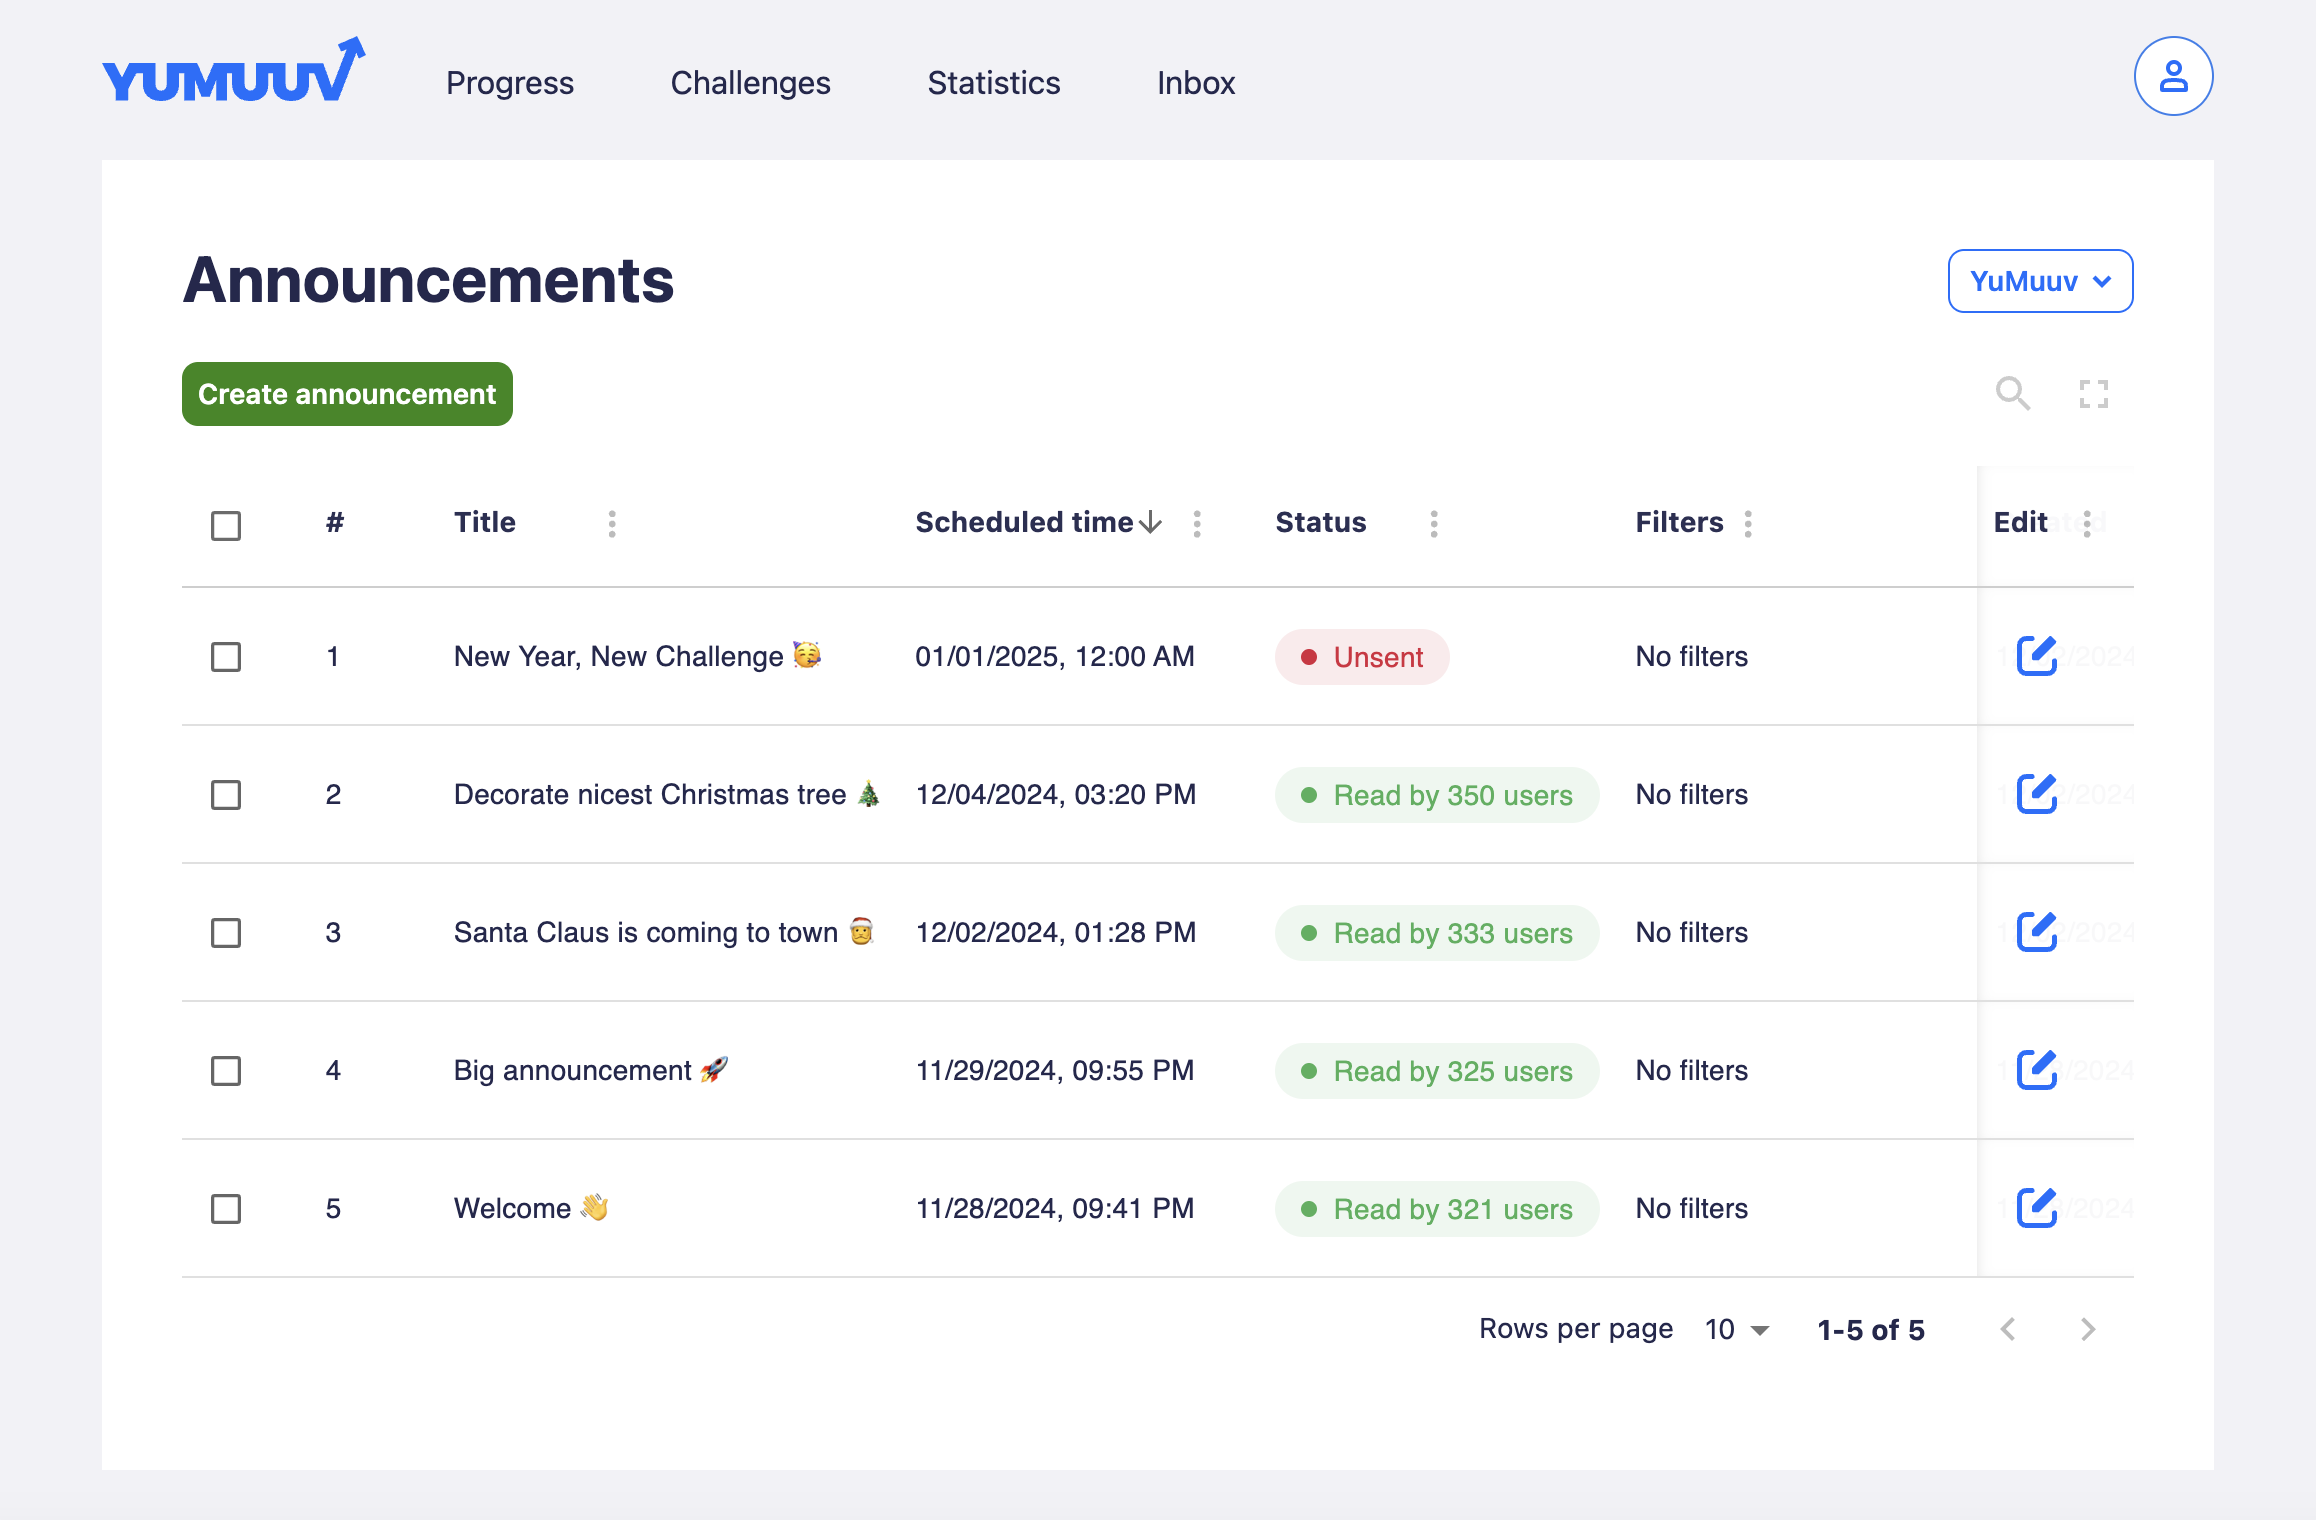Edit the Santa Claus is coming announcement
This screenshot has width=2316, height=1520.
2036,932
